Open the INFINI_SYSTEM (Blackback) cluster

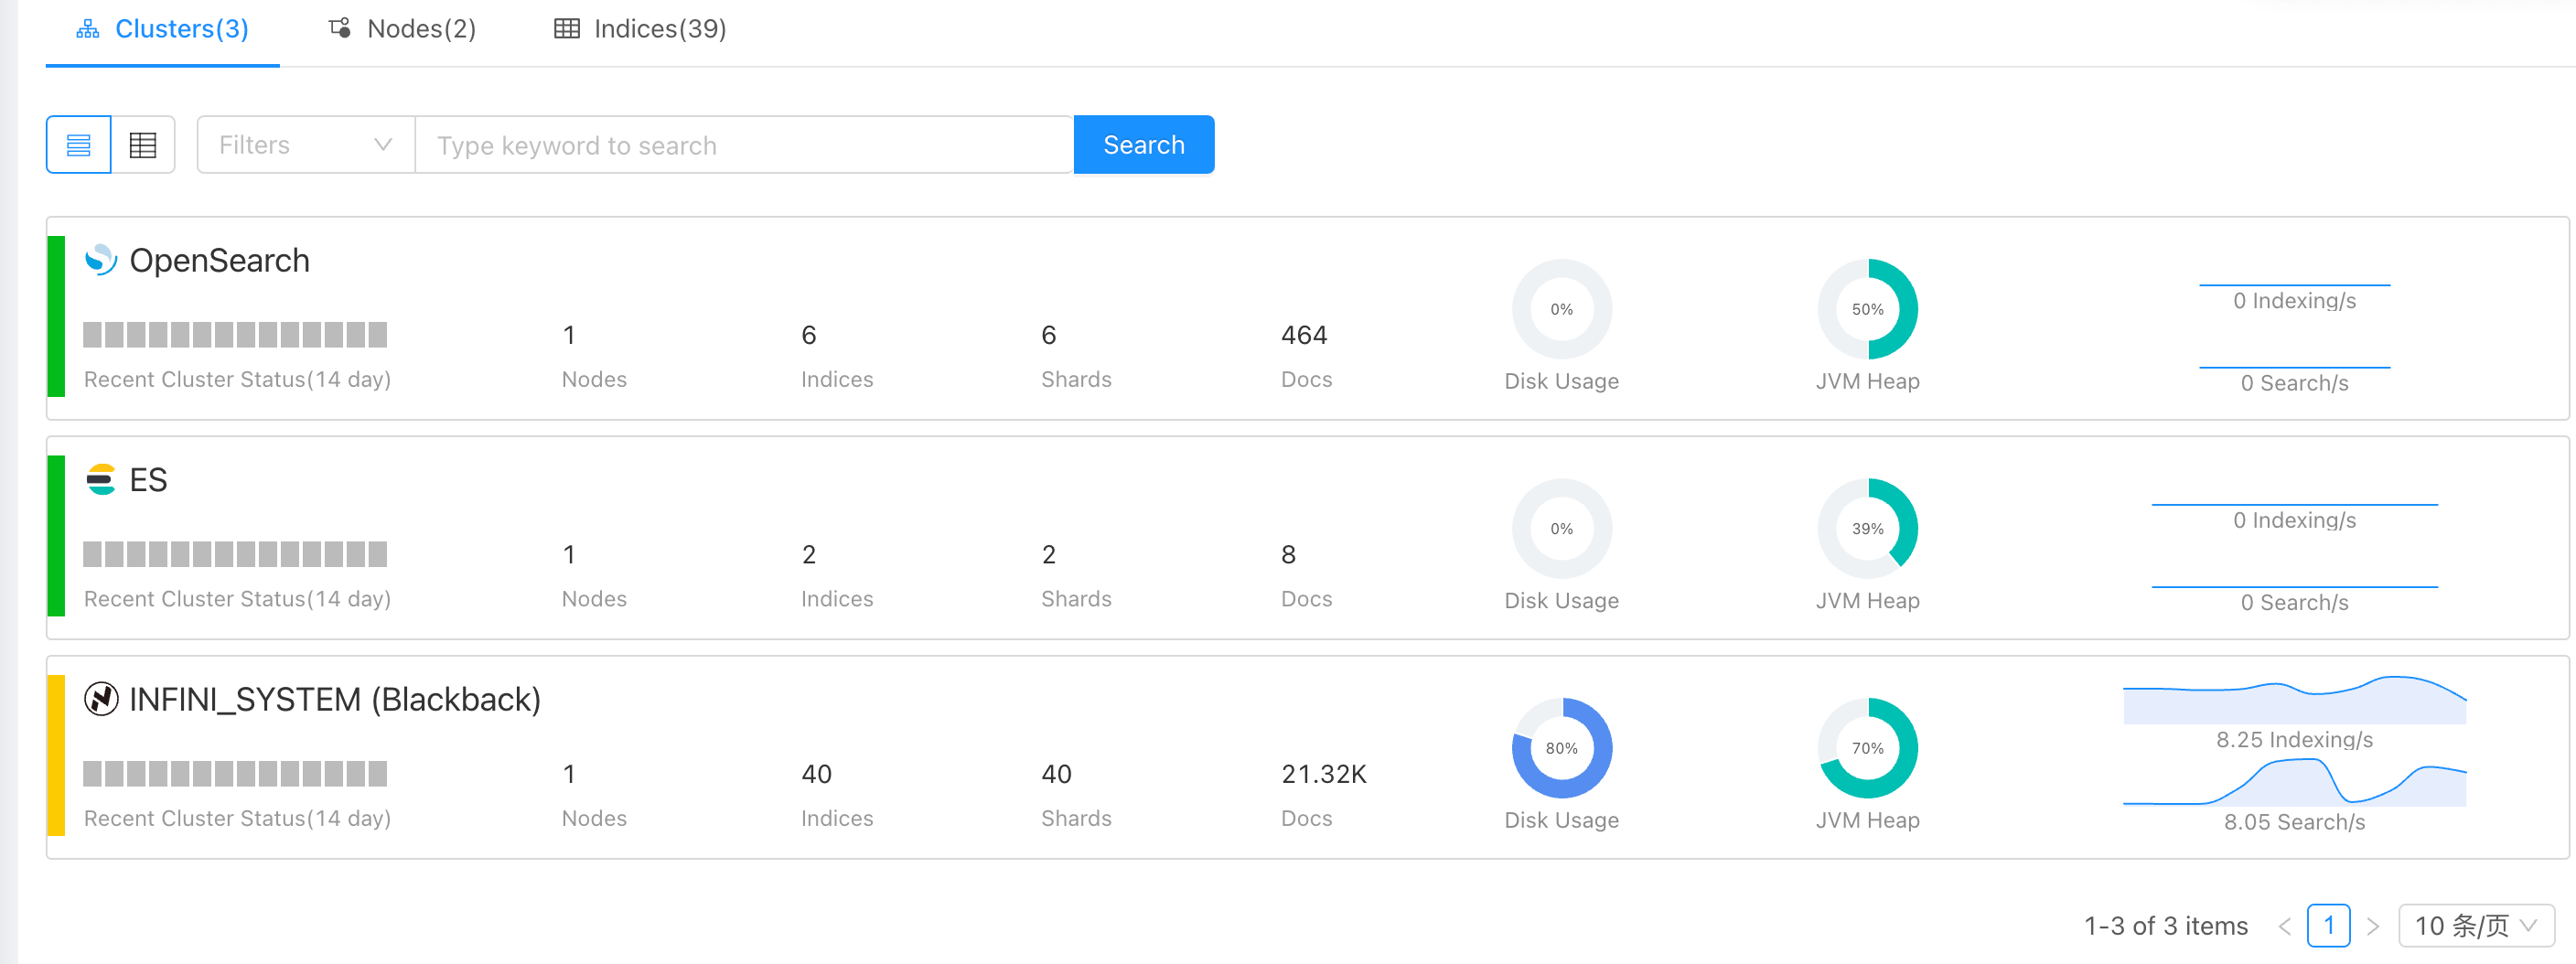coord(335,699)
